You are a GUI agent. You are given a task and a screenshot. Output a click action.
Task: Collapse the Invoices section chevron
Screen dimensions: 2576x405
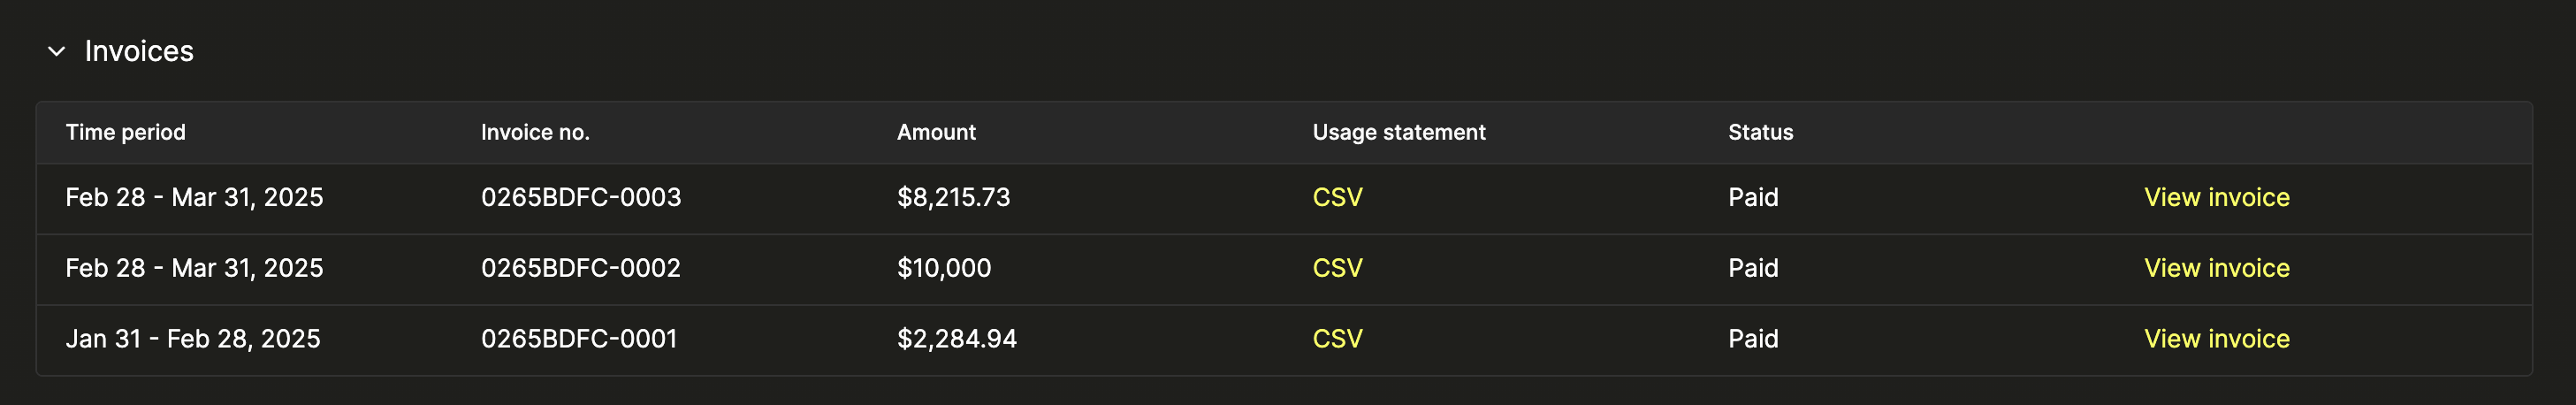tap(57, 51)
